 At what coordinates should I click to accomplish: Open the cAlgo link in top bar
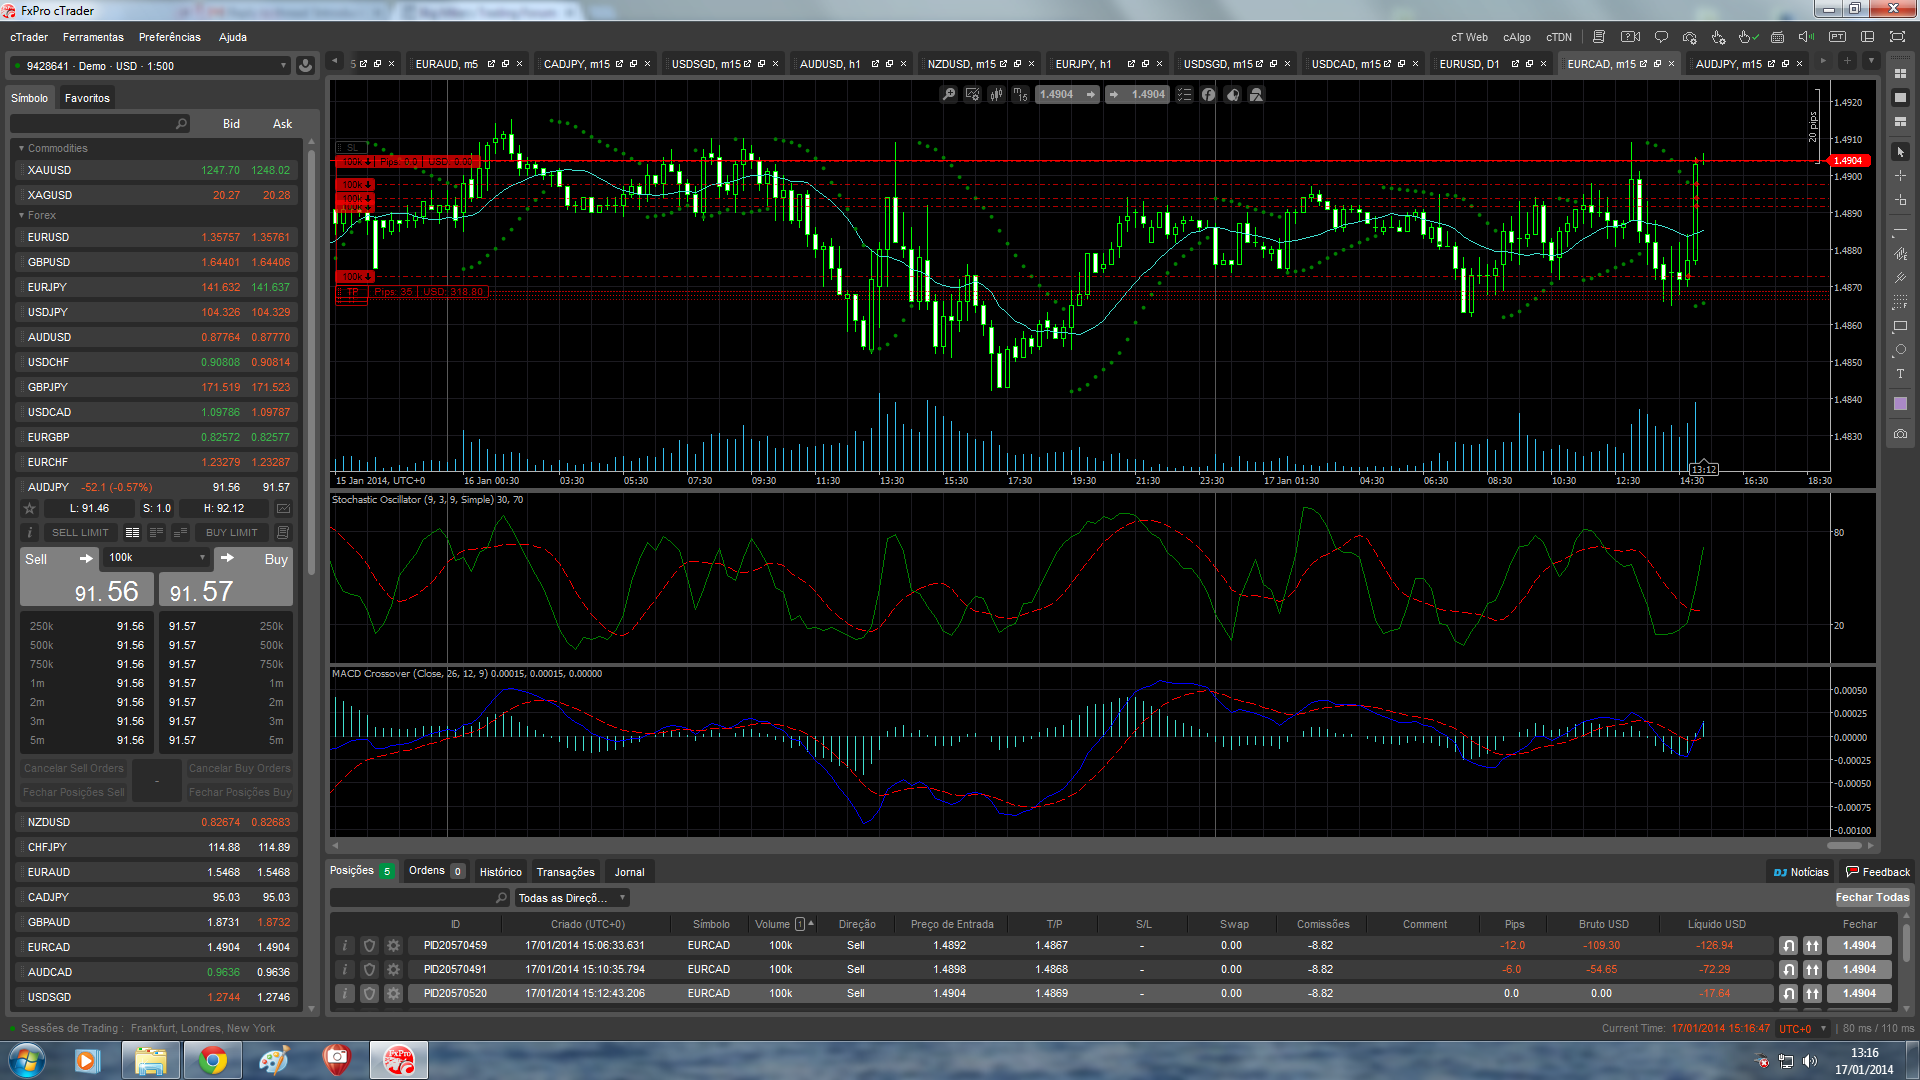pyautogui.click(x=1516, y=38)
